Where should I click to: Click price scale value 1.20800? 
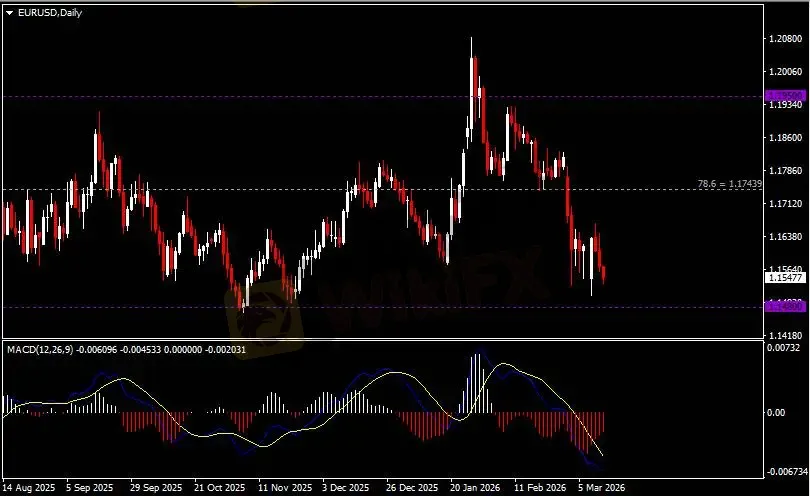coord(785,39)
